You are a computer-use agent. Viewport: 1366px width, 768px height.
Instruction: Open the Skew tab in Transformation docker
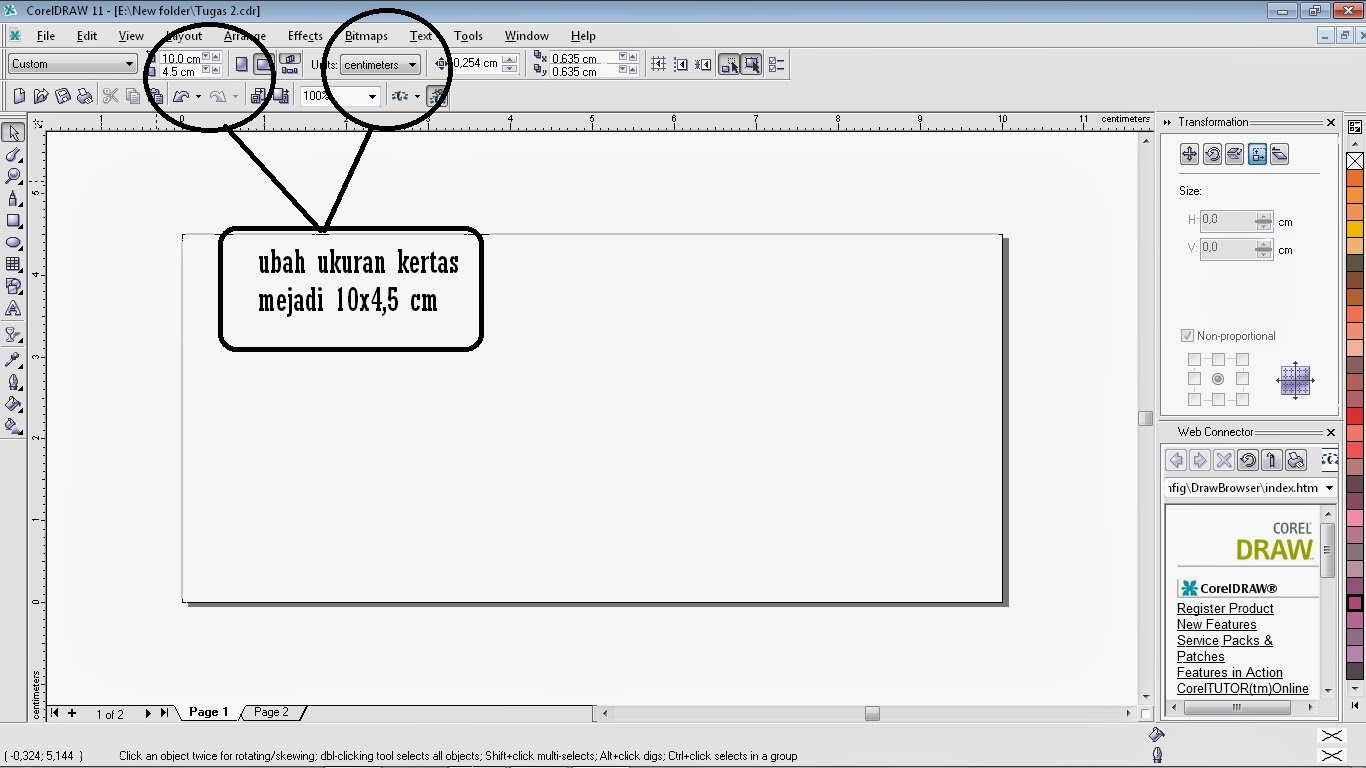[x=1280, y=154]
